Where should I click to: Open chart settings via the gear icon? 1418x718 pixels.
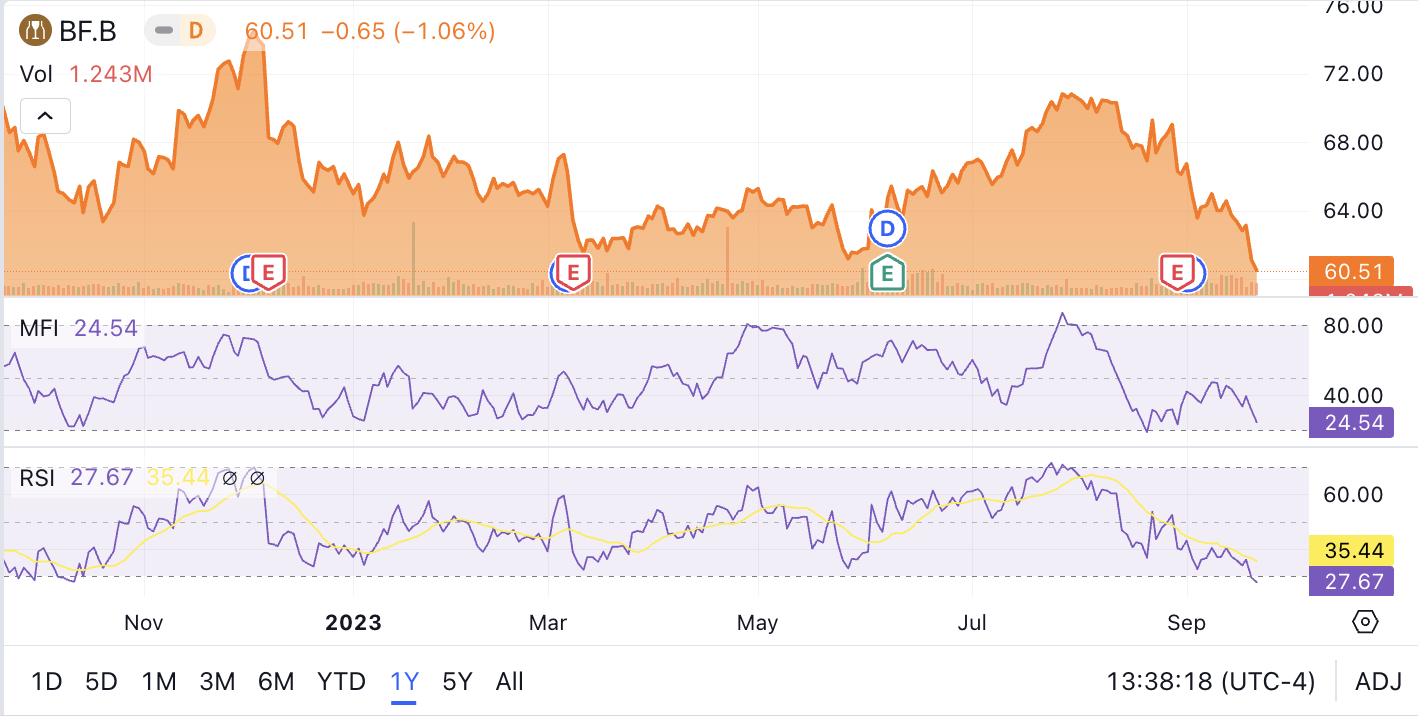click(x=1366, y=622)
